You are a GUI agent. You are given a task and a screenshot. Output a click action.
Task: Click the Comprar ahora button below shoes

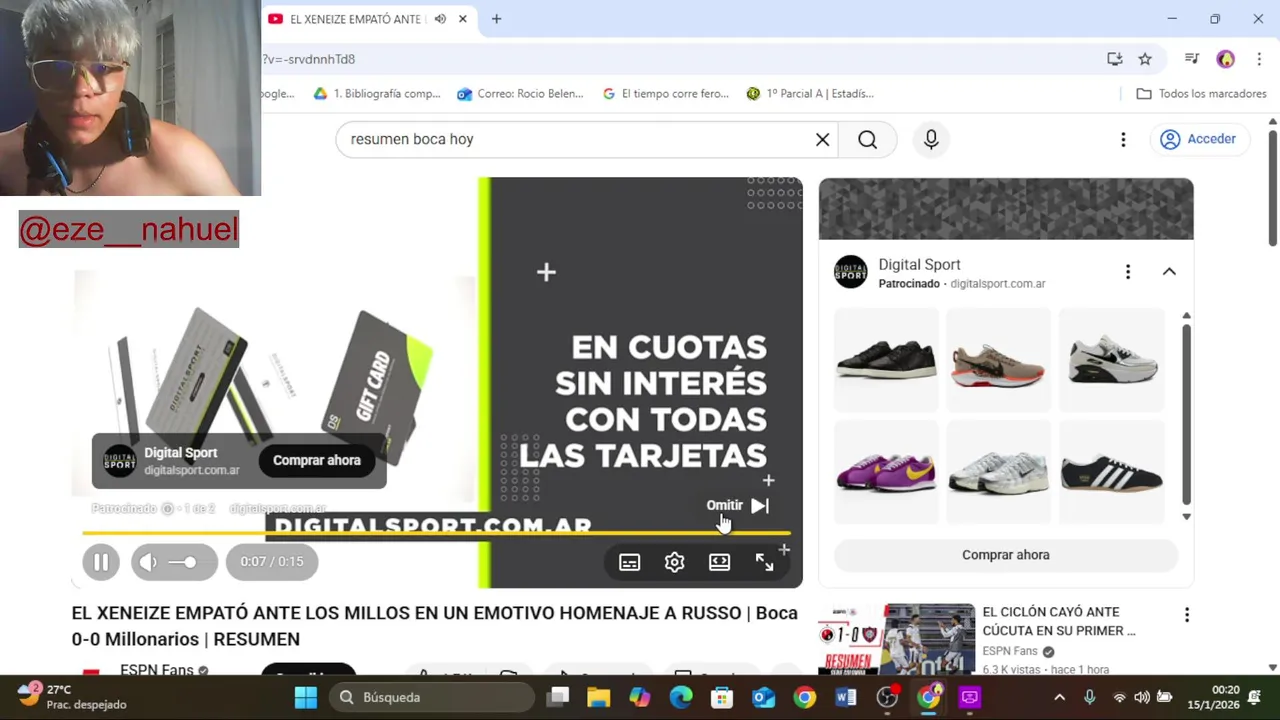pyautogui.click(x=1006, y=555)
